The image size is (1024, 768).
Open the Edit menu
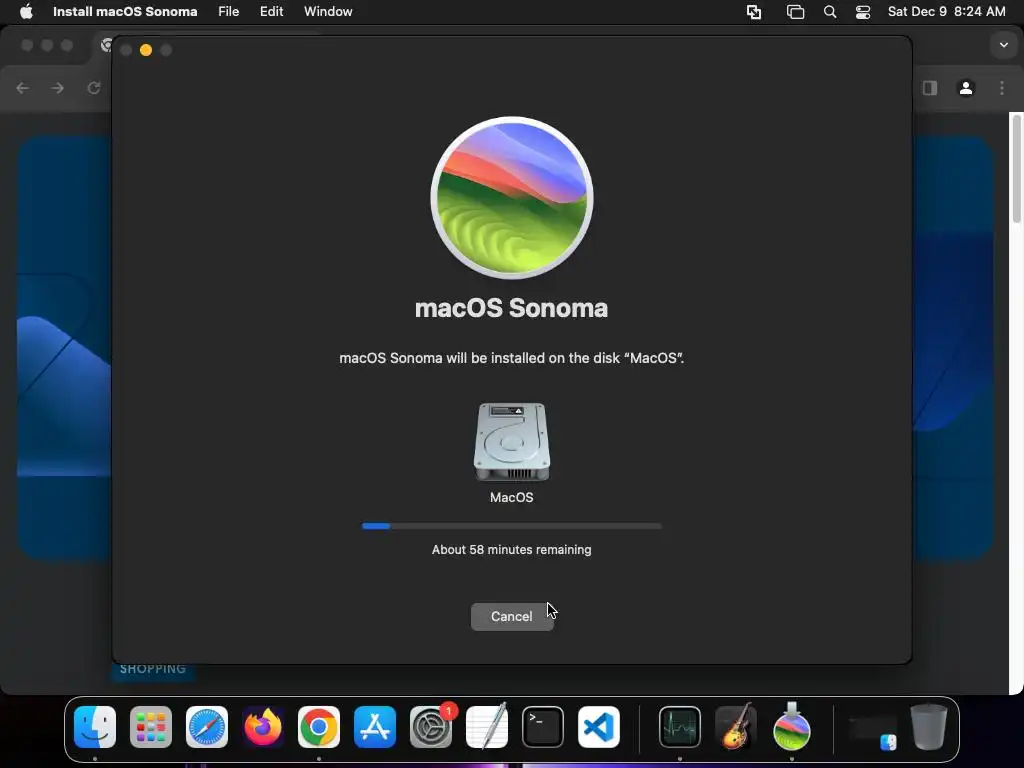click(271, 12)
